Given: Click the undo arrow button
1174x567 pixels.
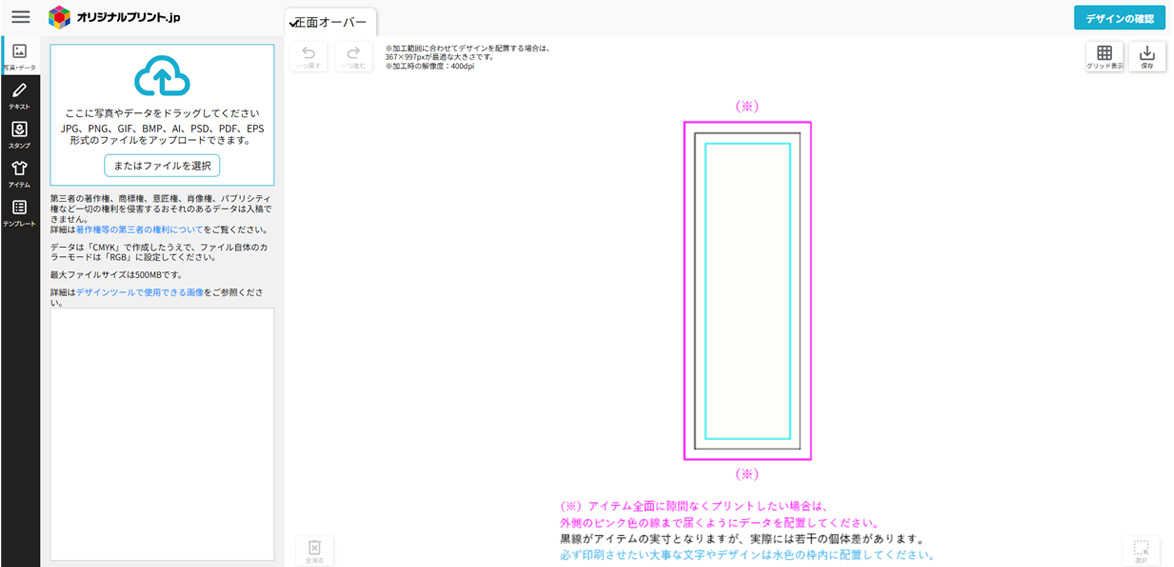Looking at the screenshot, I should [x=308, y=57].
